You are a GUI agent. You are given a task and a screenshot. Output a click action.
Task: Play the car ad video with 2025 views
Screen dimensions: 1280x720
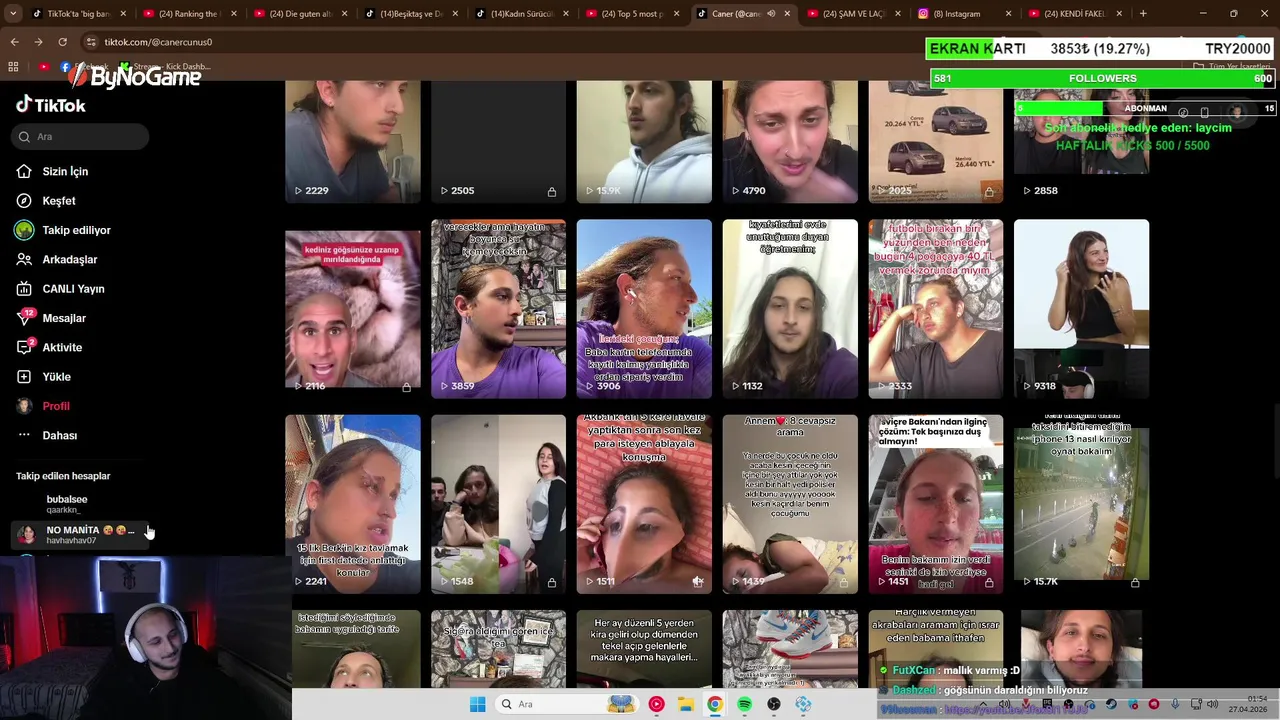(936, 142)
